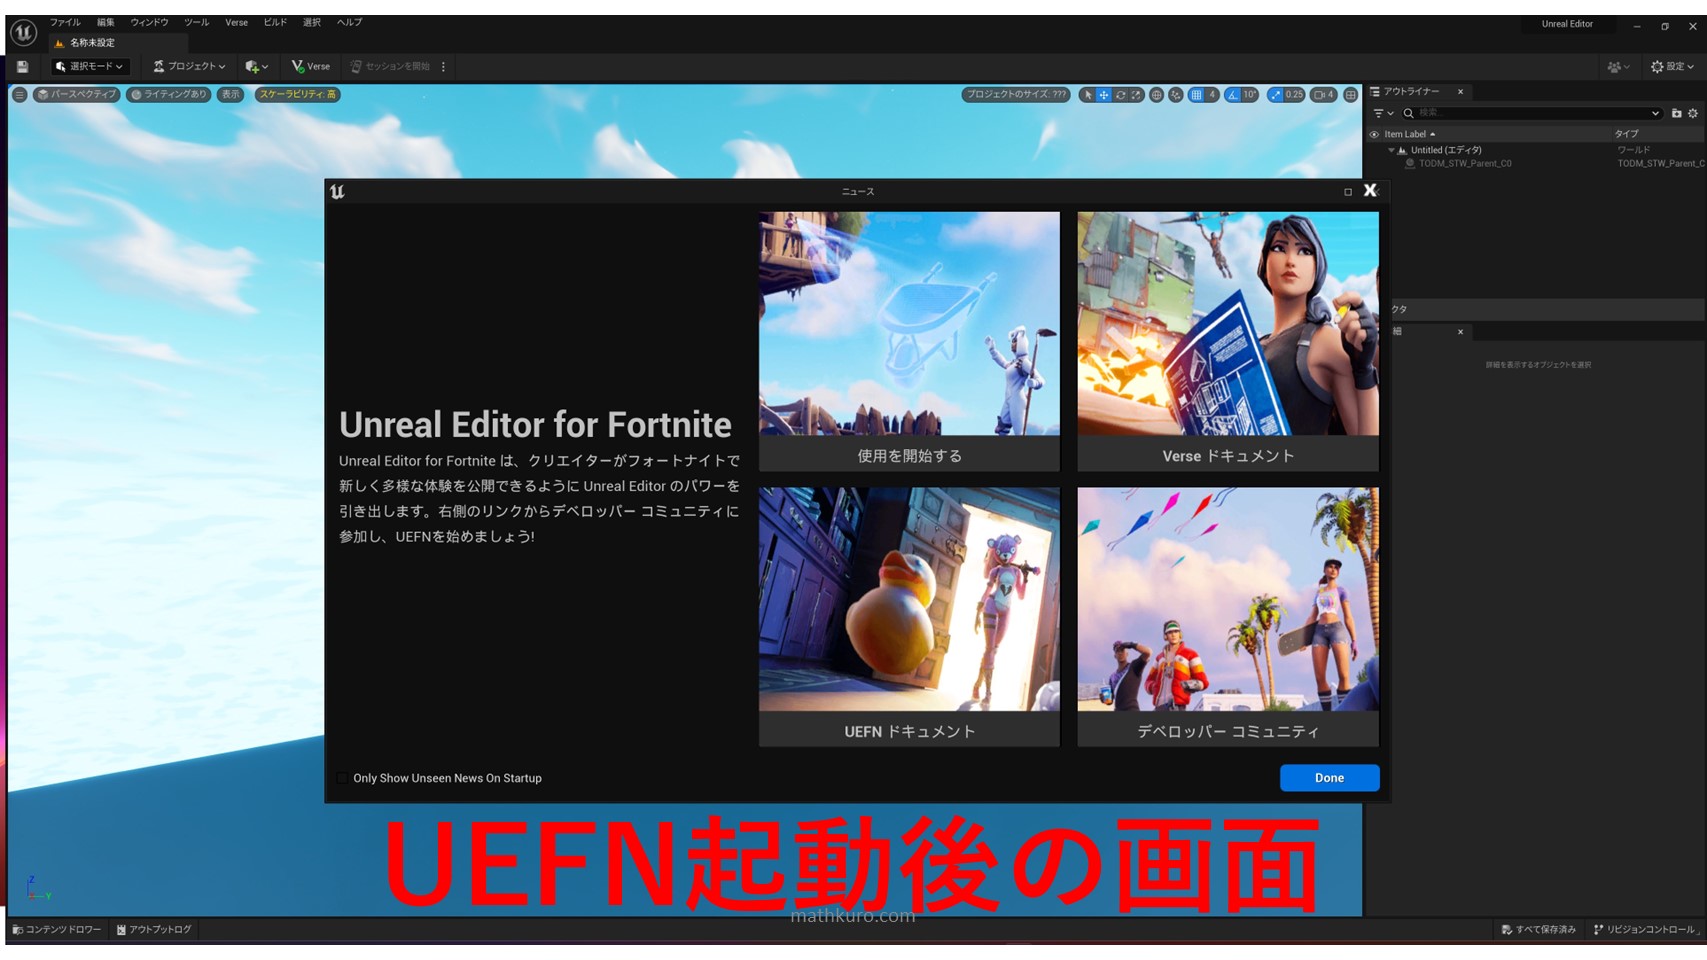Click the Unreal Engine logo icon
This screenshot has height=960, width=1707.
(x=23, y=33)
